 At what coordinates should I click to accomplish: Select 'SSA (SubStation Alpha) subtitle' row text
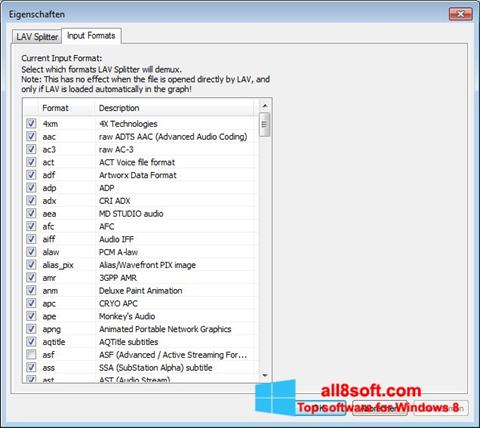pyautogui.click(x=156, y=368)
